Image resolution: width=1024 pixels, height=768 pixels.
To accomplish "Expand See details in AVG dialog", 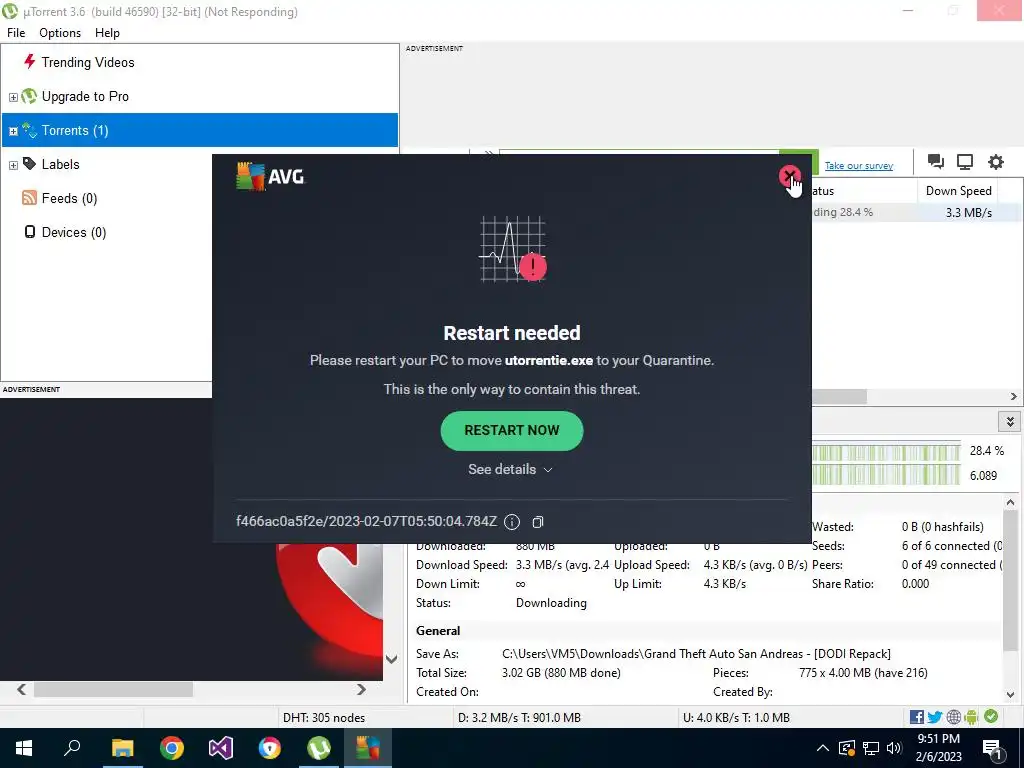I will point(511,470).
